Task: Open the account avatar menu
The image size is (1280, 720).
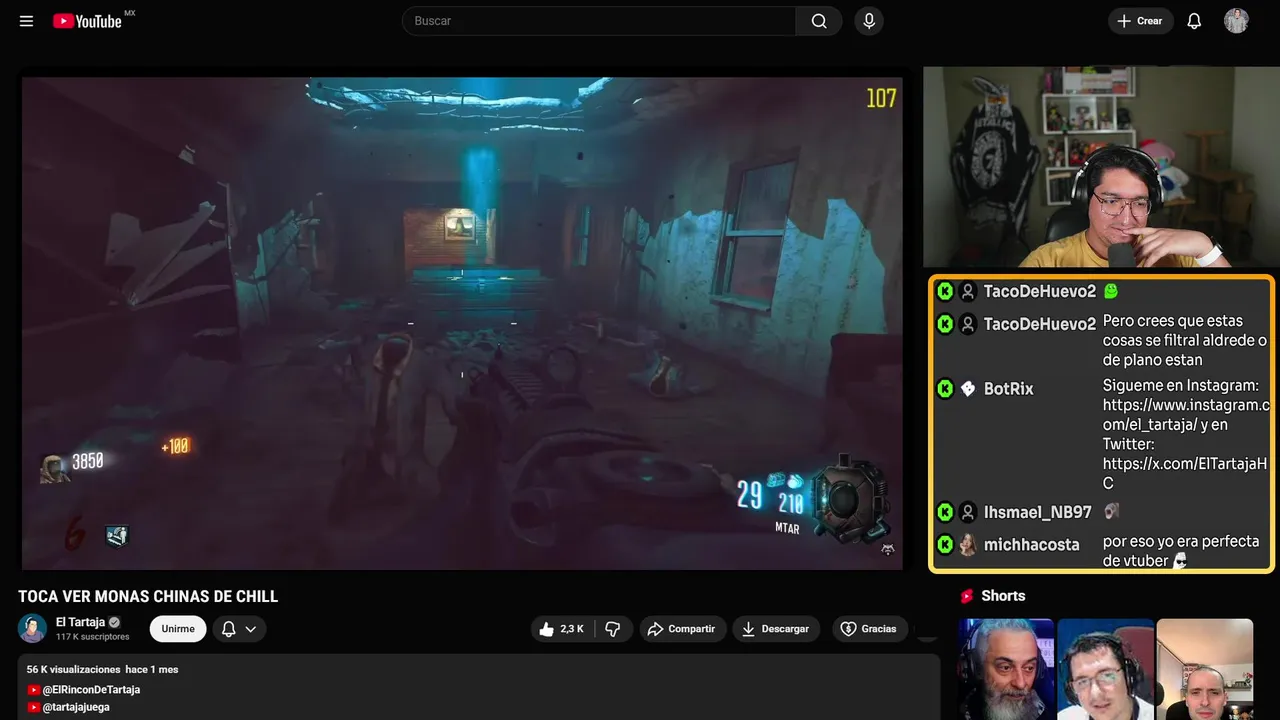Action: click(1236, 21)
